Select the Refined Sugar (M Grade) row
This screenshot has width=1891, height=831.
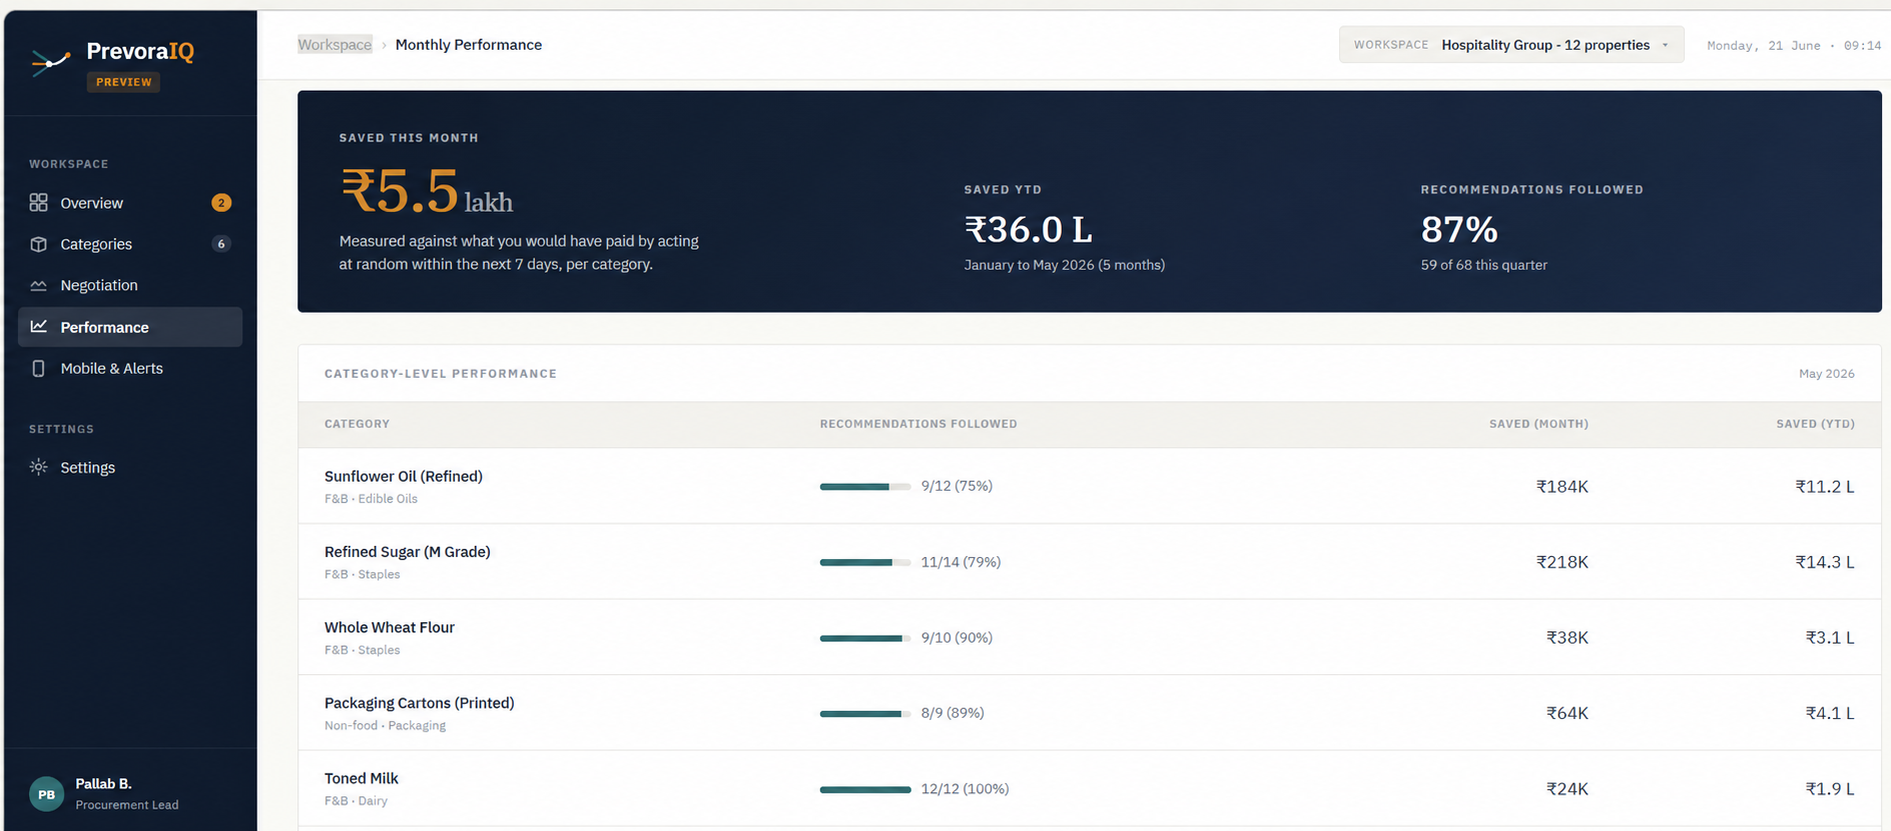[1089, 562]
